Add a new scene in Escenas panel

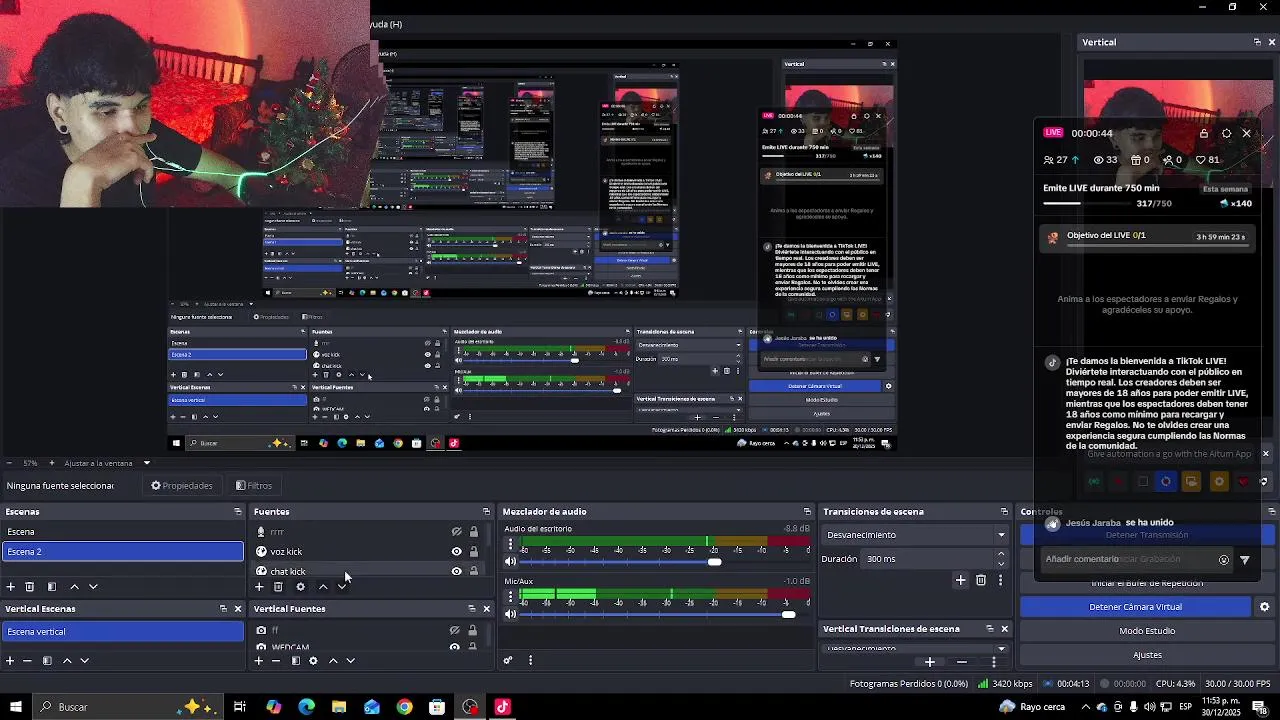coord(10,587)
